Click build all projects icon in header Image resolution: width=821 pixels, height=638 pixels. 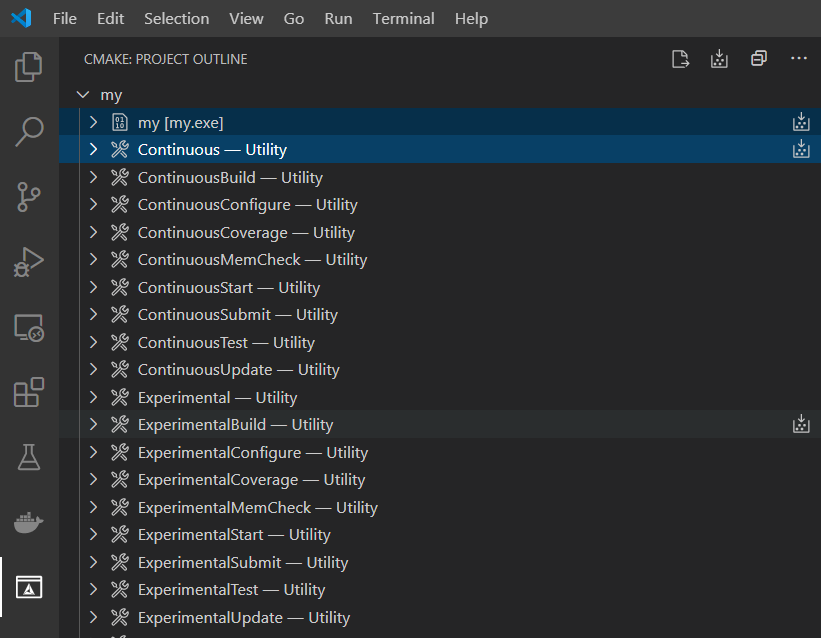pos(719,59)
